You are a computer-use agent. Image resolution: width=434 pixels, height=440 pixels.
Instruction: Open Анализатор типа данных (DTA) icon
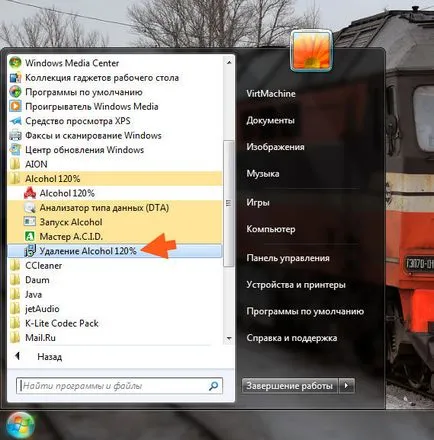click(30, 208)
